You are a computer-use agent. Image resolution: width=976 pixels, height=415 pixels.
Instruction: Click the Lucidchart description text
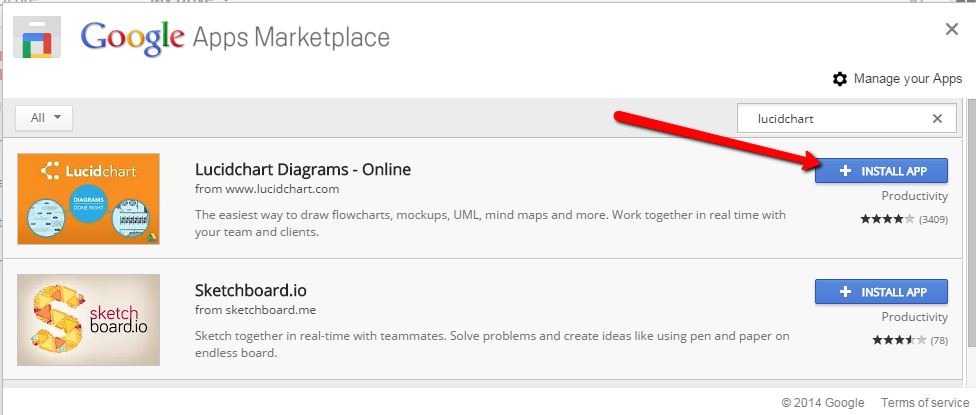[490, 223]
